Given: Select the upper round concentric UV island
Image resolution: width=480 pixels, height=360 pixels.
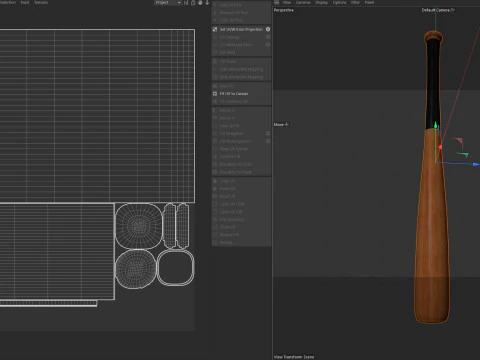Looking at the screenshot, I should tap(139, 226).
